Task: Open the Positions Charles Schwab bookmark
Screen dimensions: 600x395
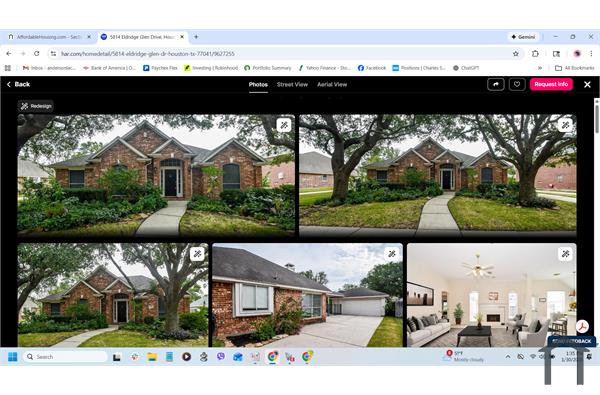Action: (419, 68)
